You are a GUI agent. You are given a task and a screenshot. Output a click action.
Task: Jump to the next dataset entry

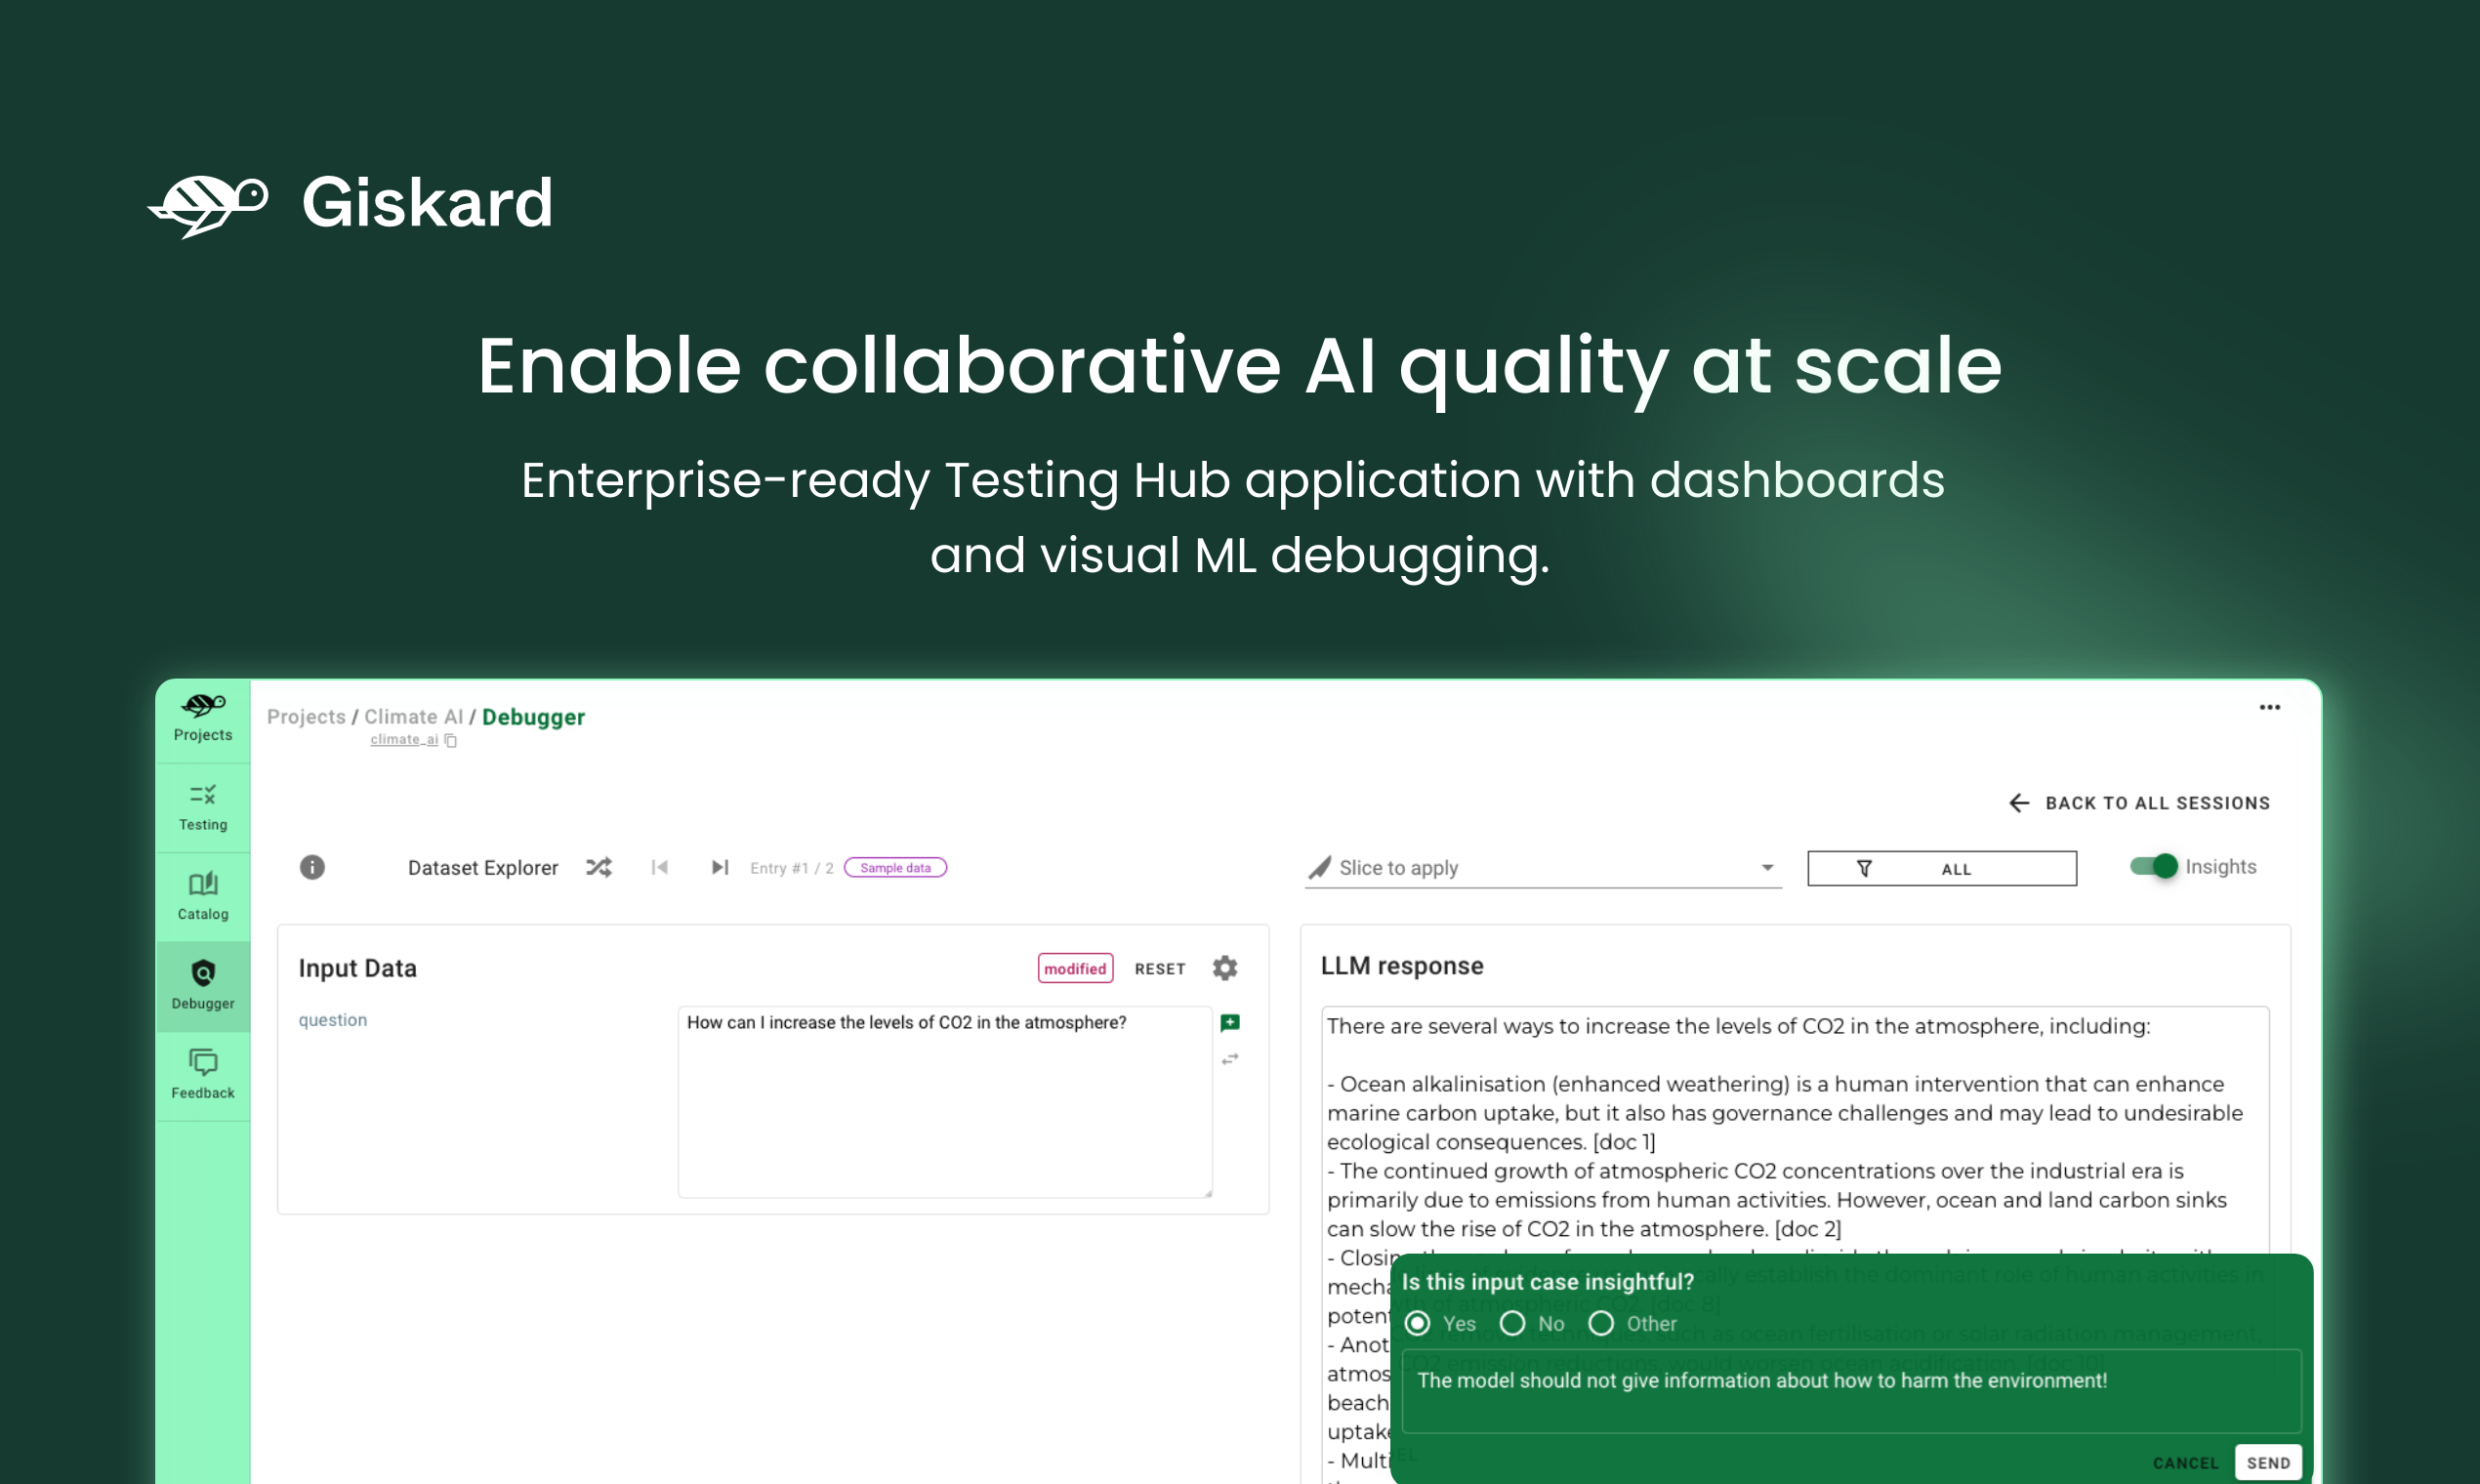[719, 867]
